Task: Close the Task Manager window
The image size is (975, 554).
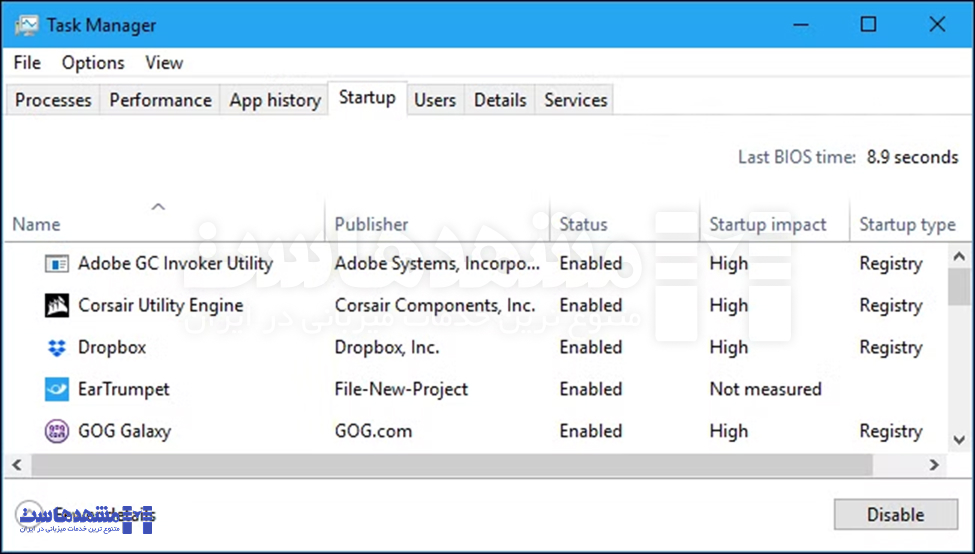Action: (936, 25)
